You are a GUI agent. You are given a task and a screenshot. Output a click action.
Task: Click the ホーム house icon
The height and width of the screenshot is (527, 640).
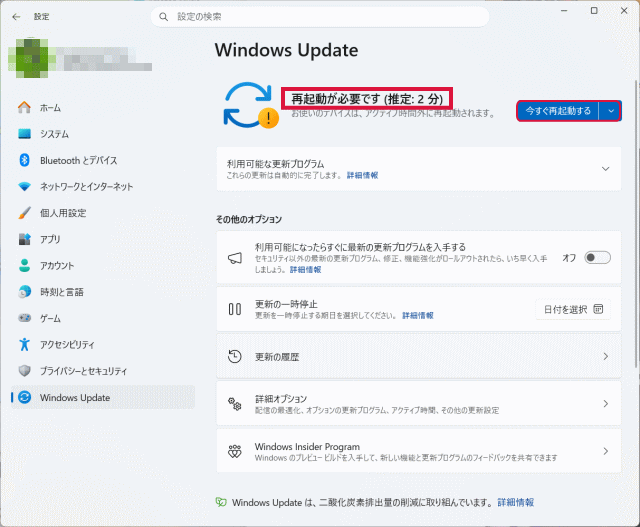click(x=24, y=108)
